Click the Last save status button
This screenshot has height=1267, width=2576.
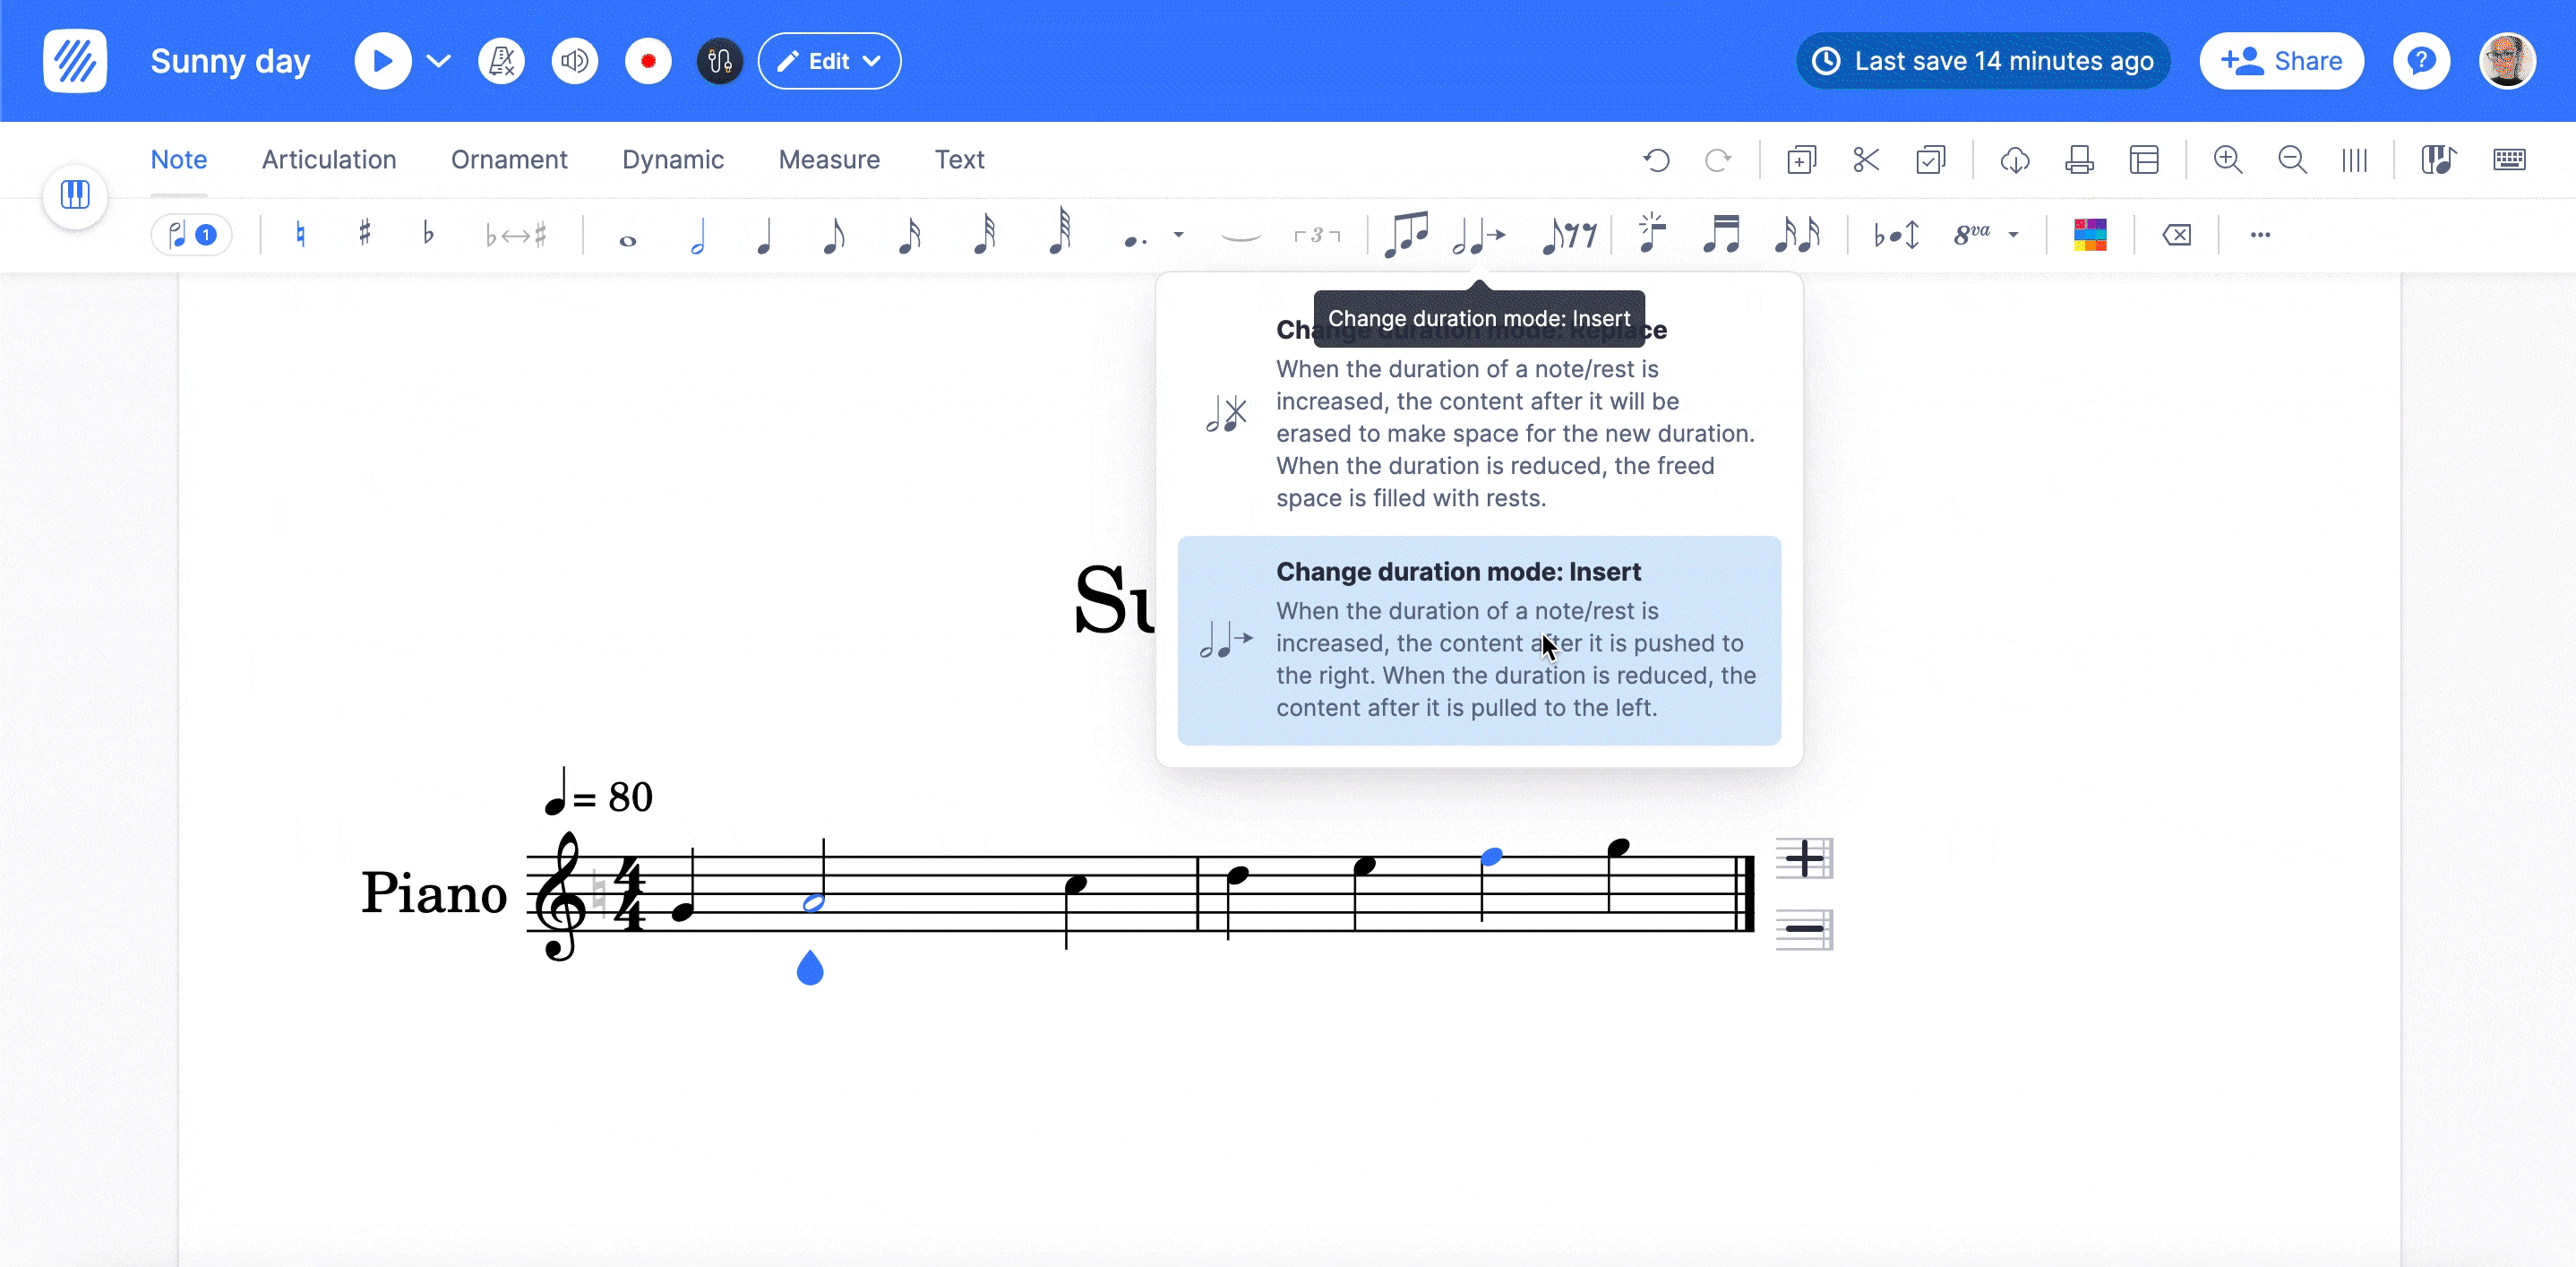[x=1983, y=61]
